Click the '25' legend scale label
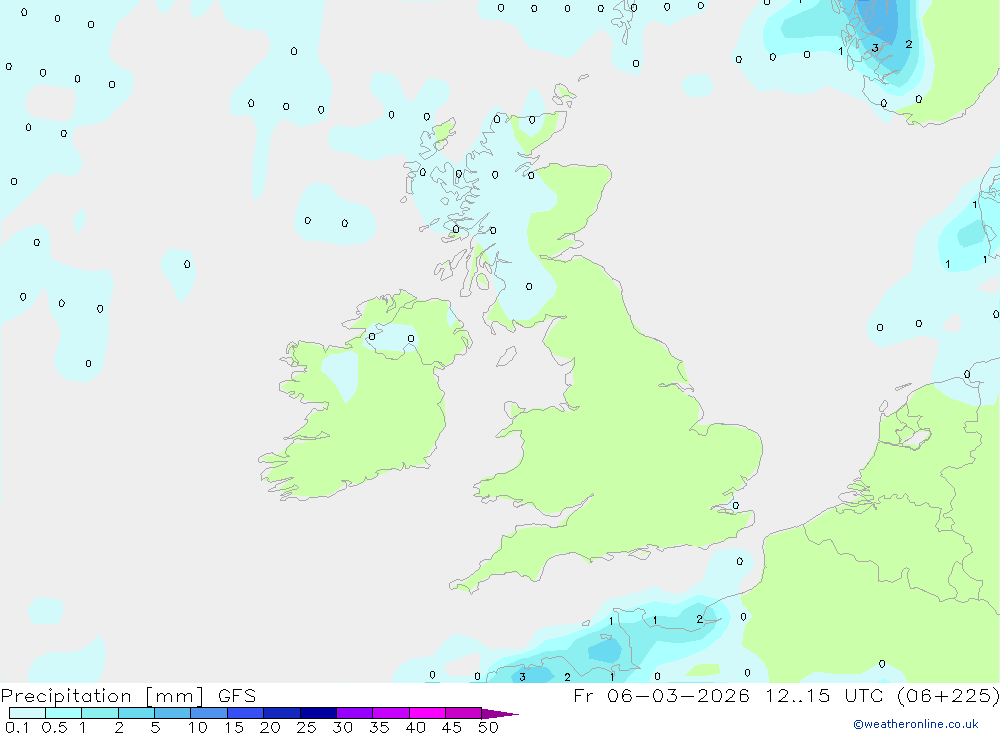The height and width of the screenshot is (733, 1000). [x=306, y=727]
